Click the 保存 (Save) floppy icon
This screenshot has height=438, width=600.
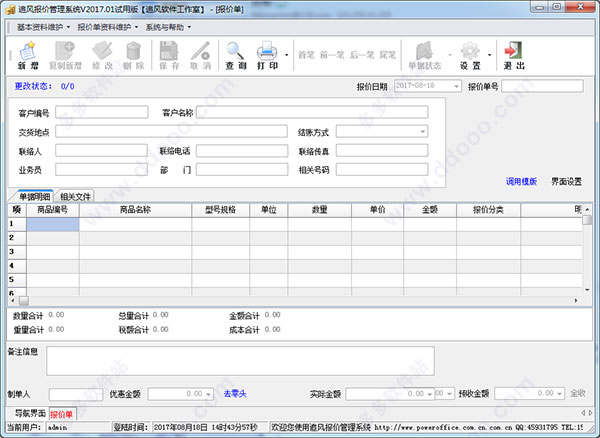[x=169, y=55]
